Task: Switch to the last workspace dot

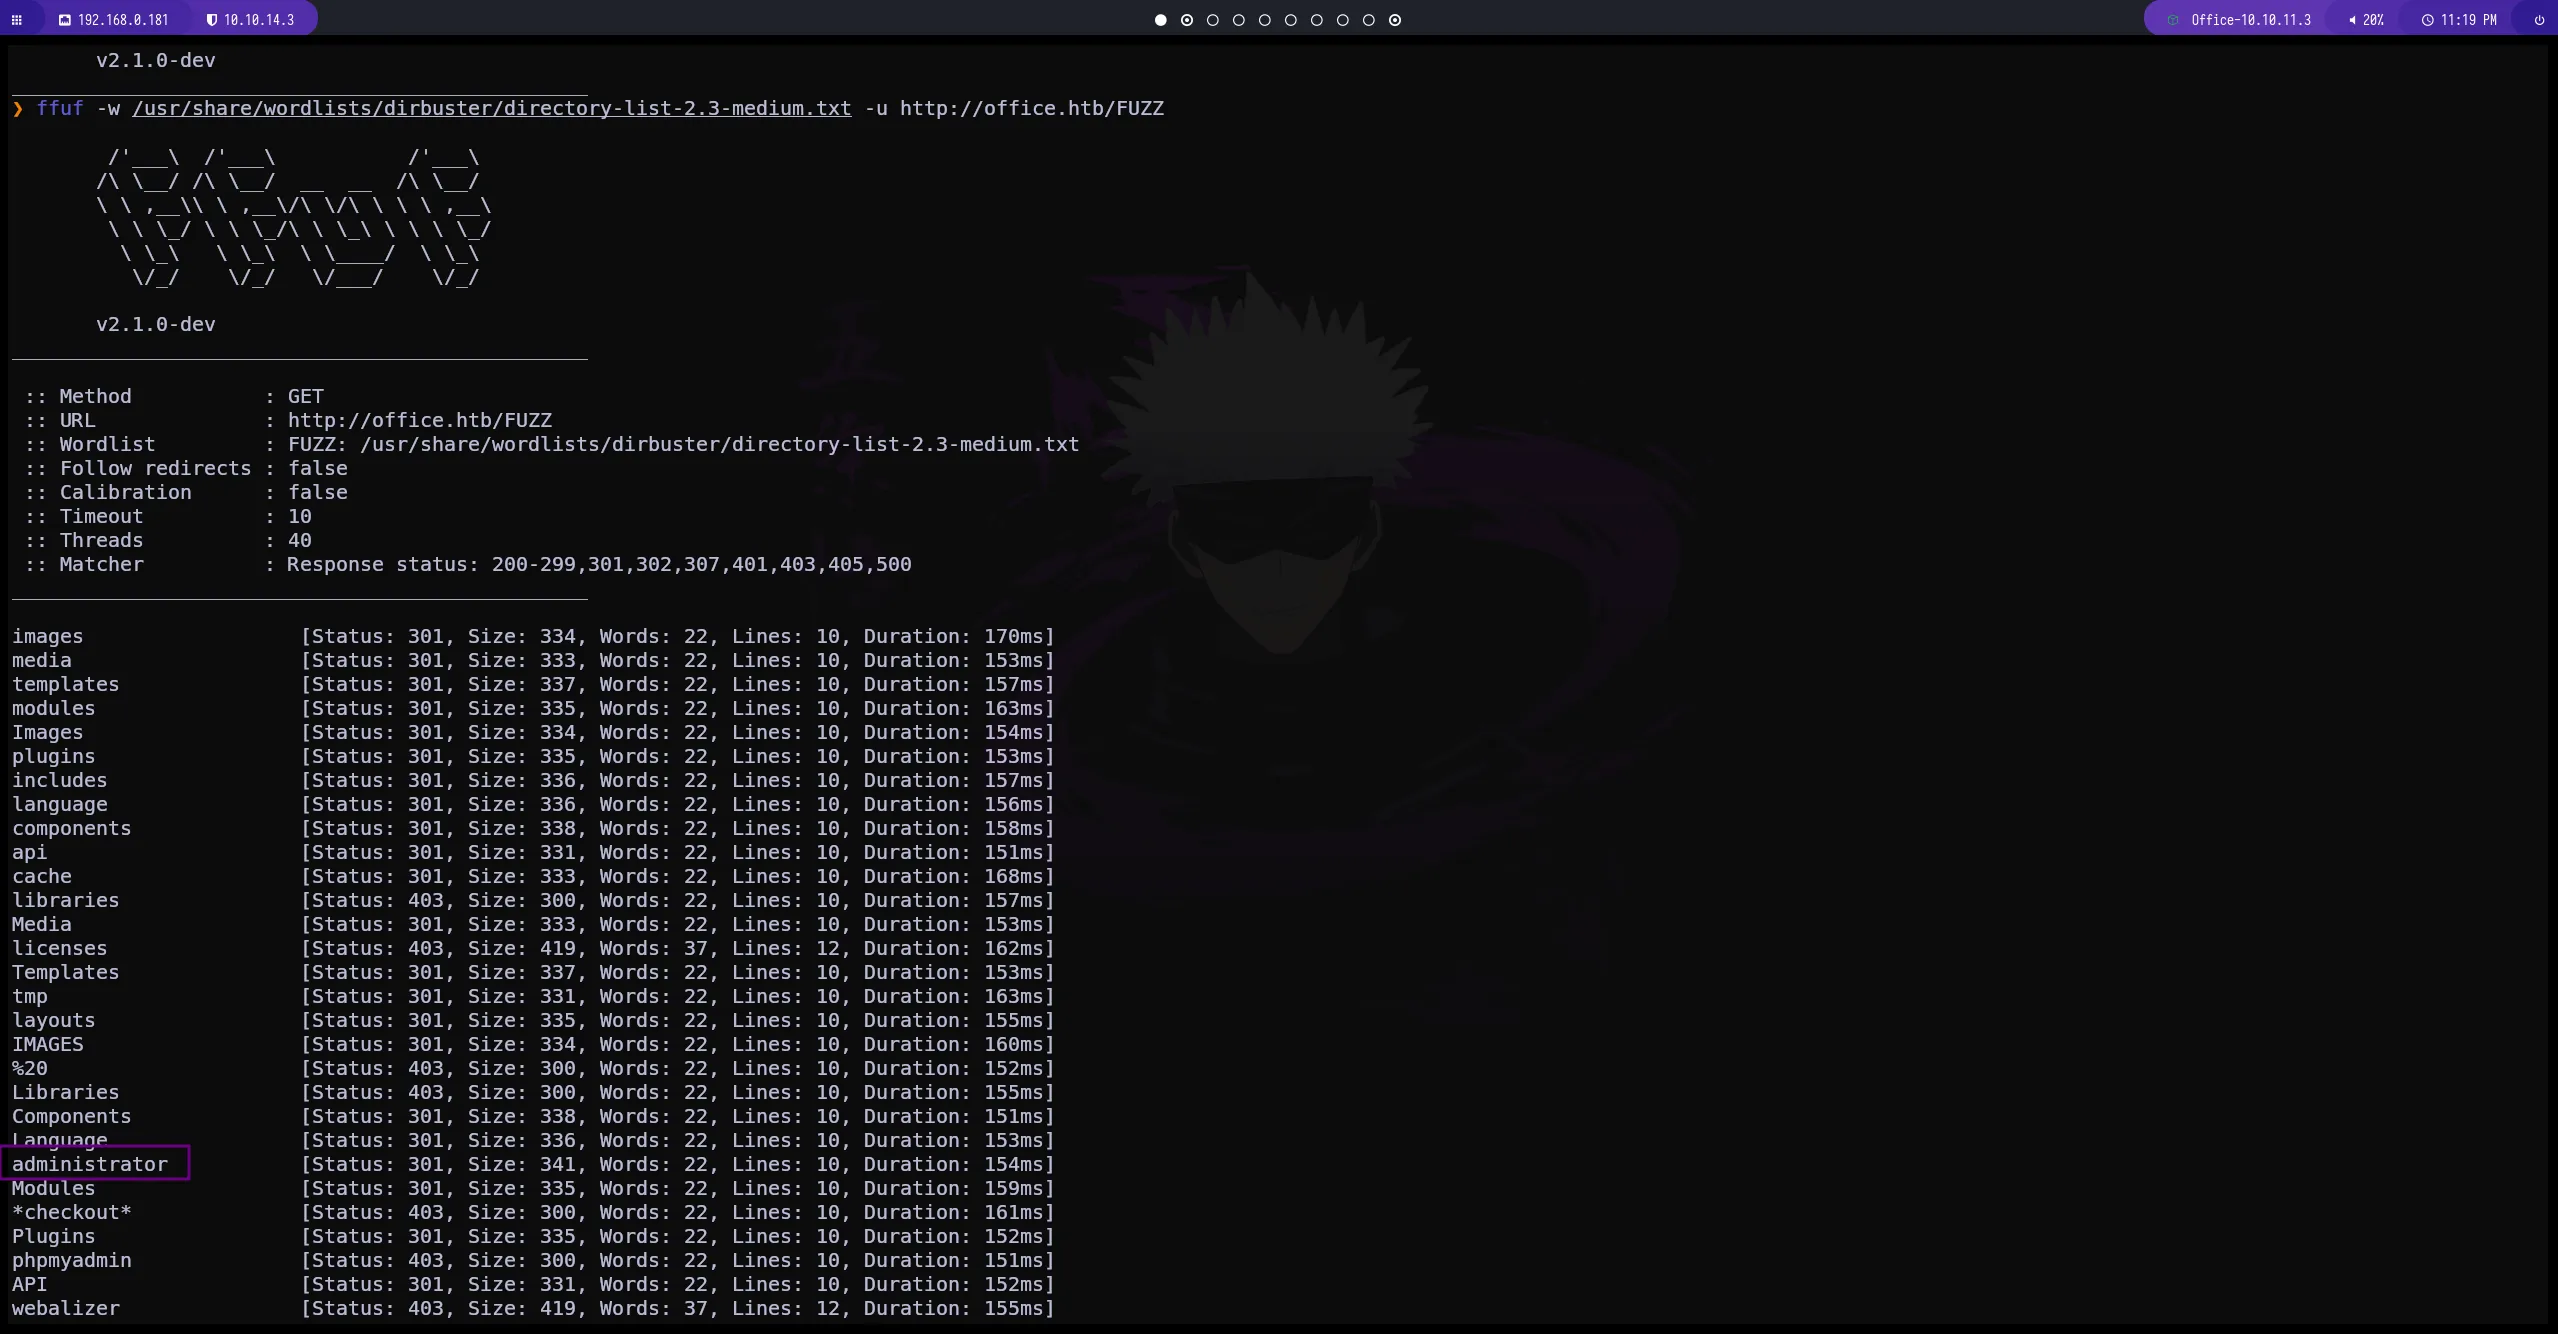Action: pos(1395,20)
